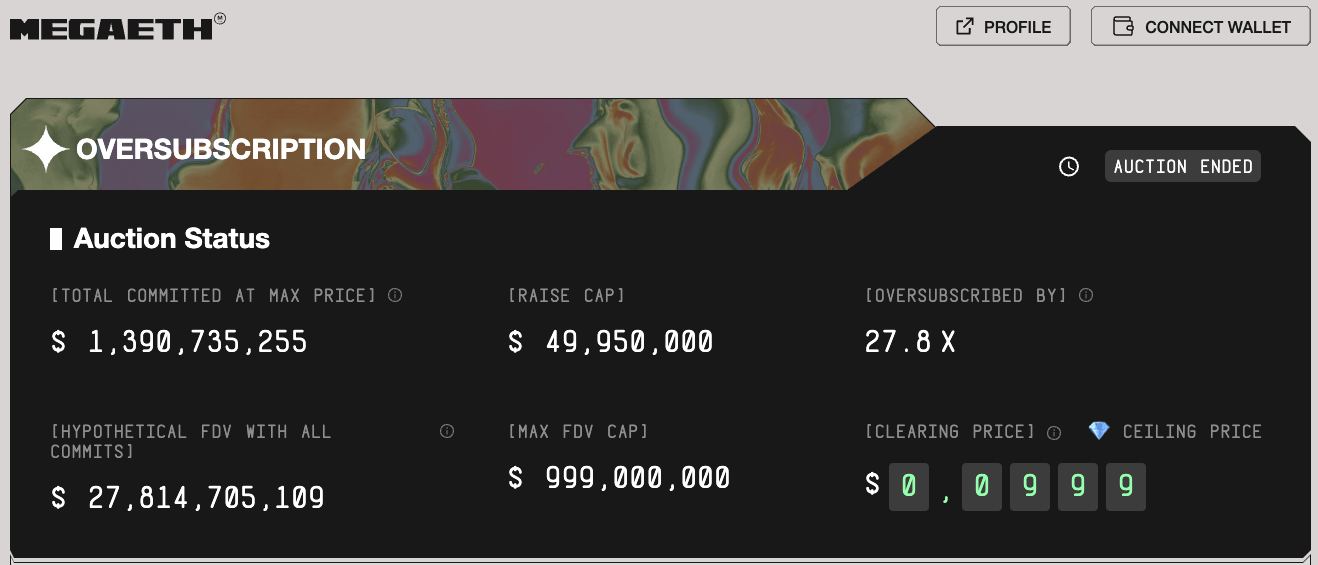Click the AUCTION ENDED badge
The image size is (1318, 565).
coord(1183,166)
